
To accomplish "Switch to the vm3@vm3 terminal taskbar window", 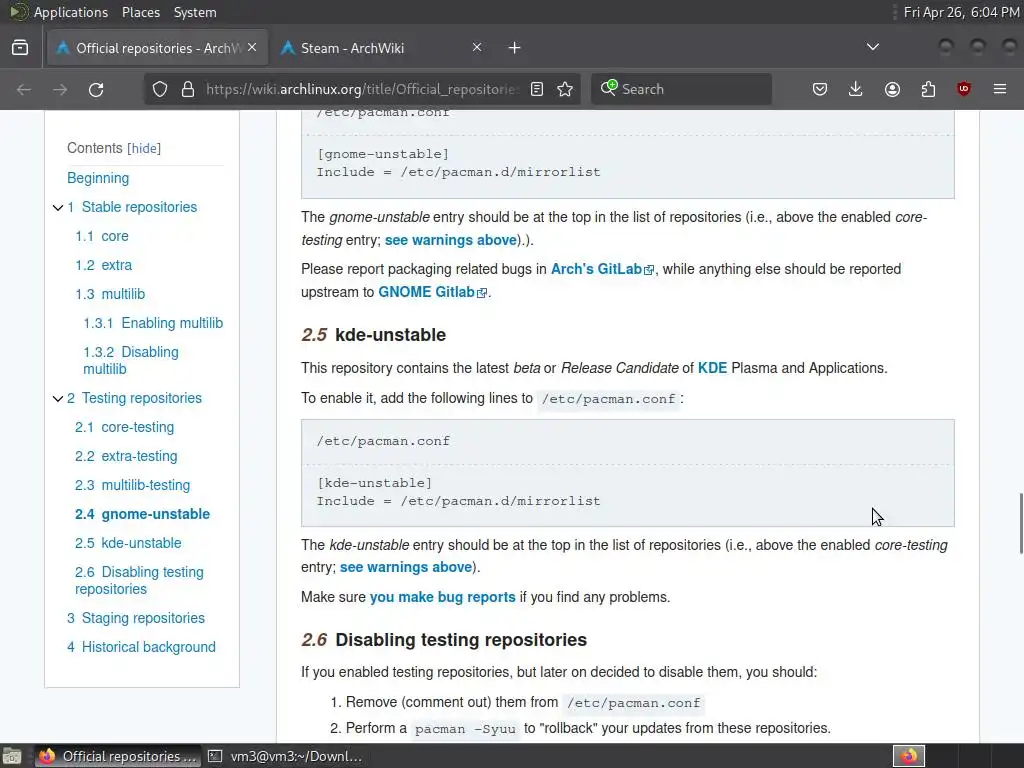I will click(285, 756).
